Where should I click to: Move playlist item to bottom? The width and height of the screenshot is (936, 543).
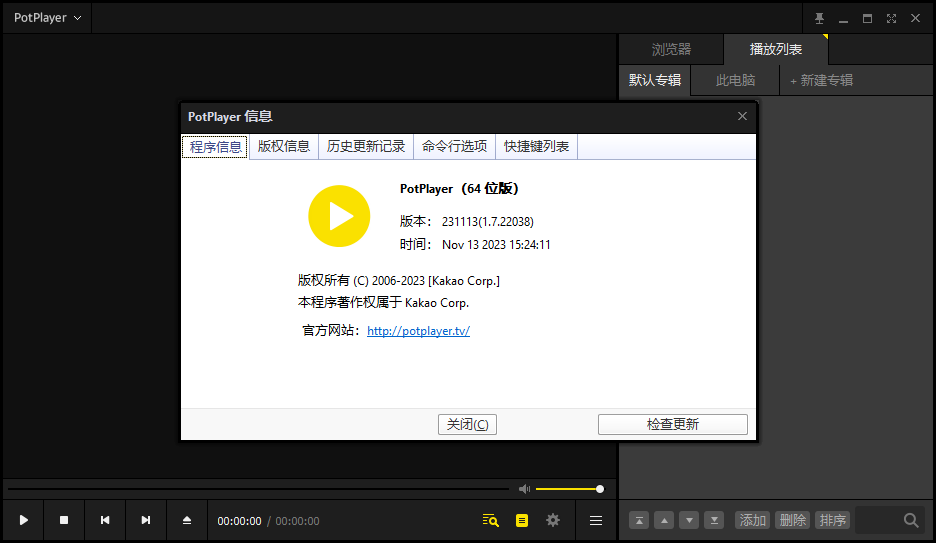714,520
